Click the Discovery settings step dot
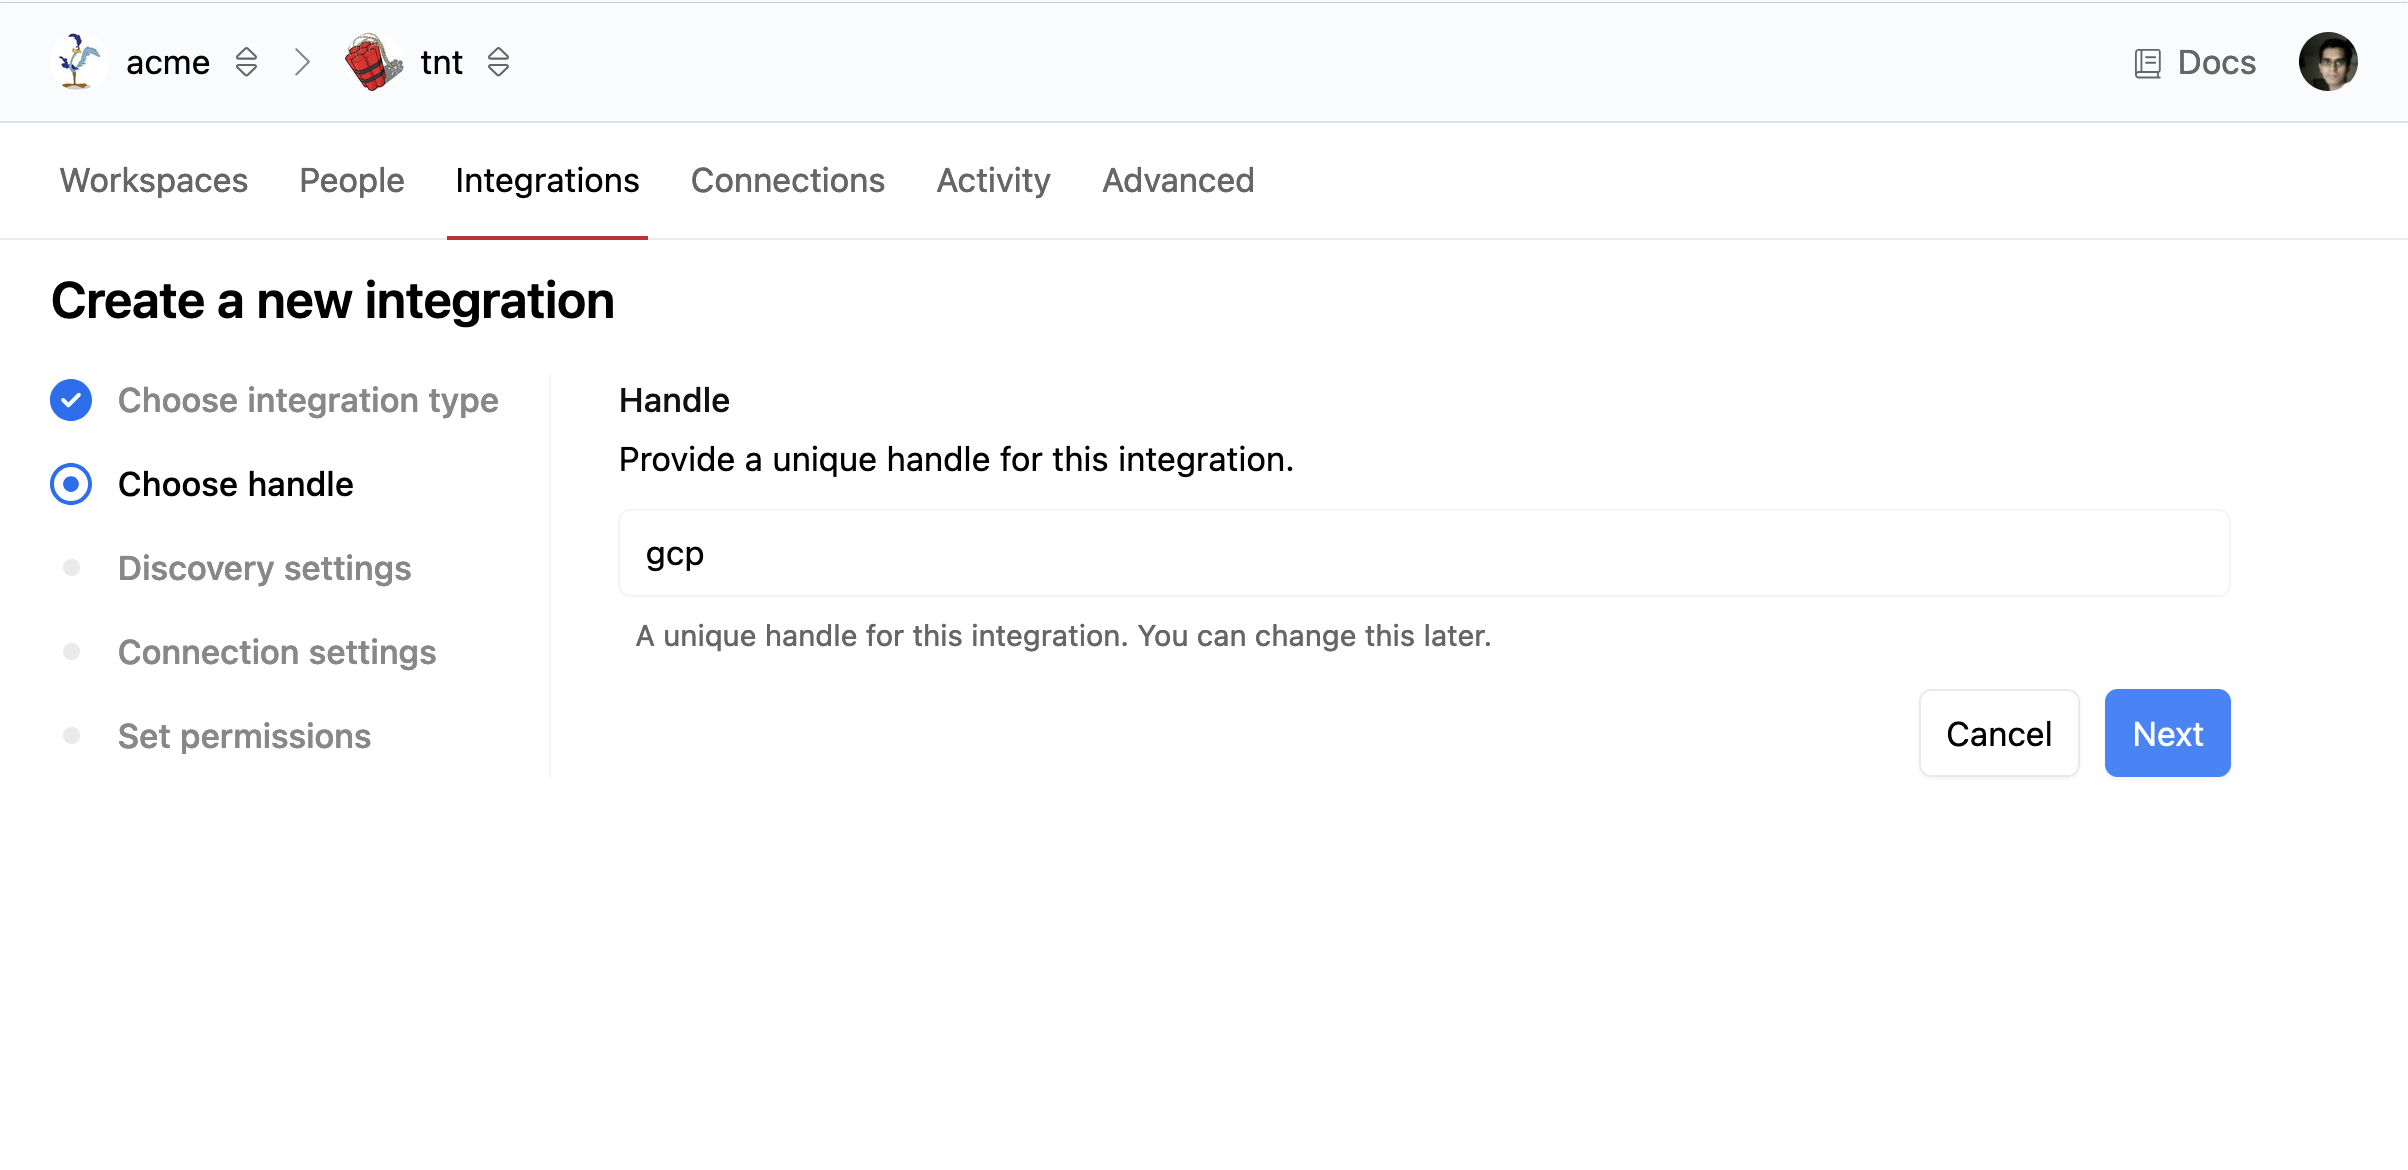2408x1170 pixels. [71, 568]
